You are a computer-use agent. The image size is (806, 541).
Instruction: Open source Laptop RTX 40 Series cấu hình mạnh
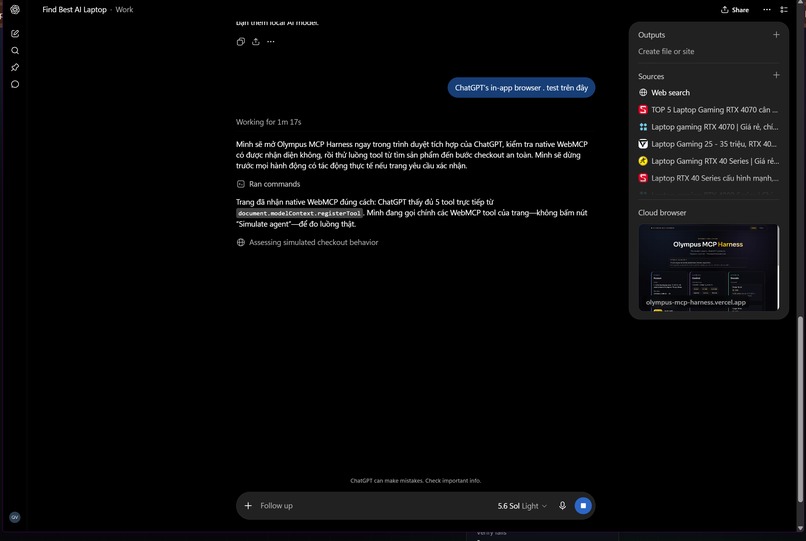click(x=708, y=178)
